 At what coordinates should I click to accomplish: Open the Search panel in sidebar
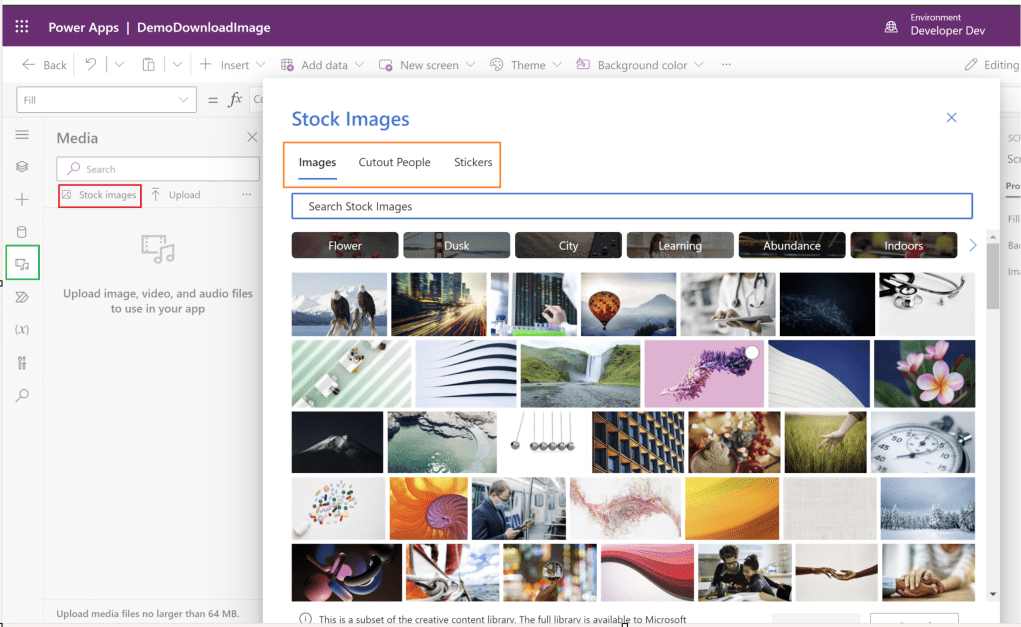(21, 395)
